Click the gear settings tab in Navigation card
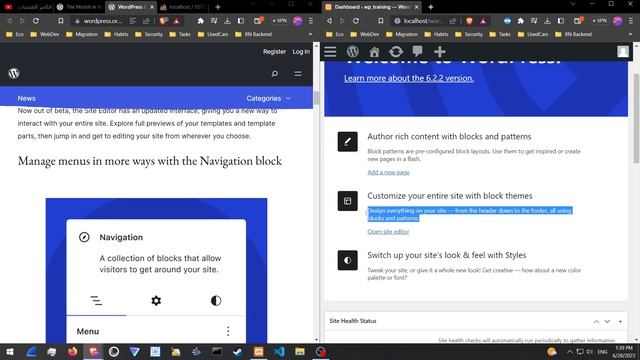This screenshot has height=360, width=640. click(156, 301)
